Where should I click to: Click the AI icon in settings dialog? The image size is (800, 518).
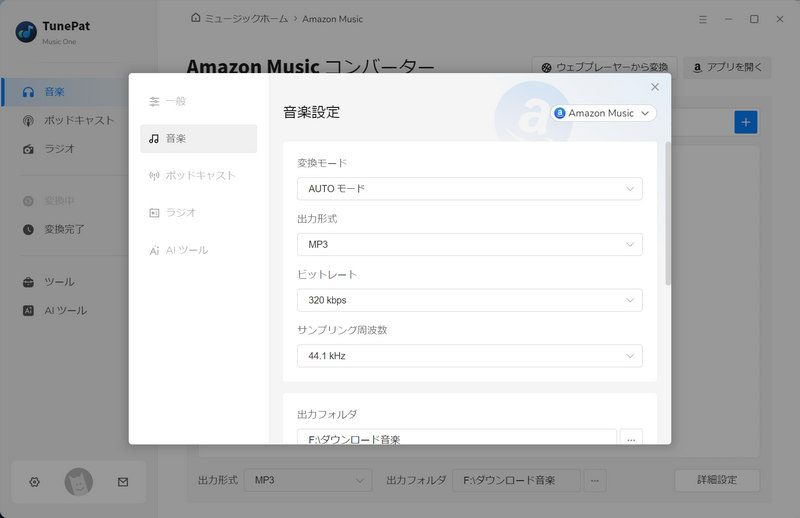[x=154, y=251]
